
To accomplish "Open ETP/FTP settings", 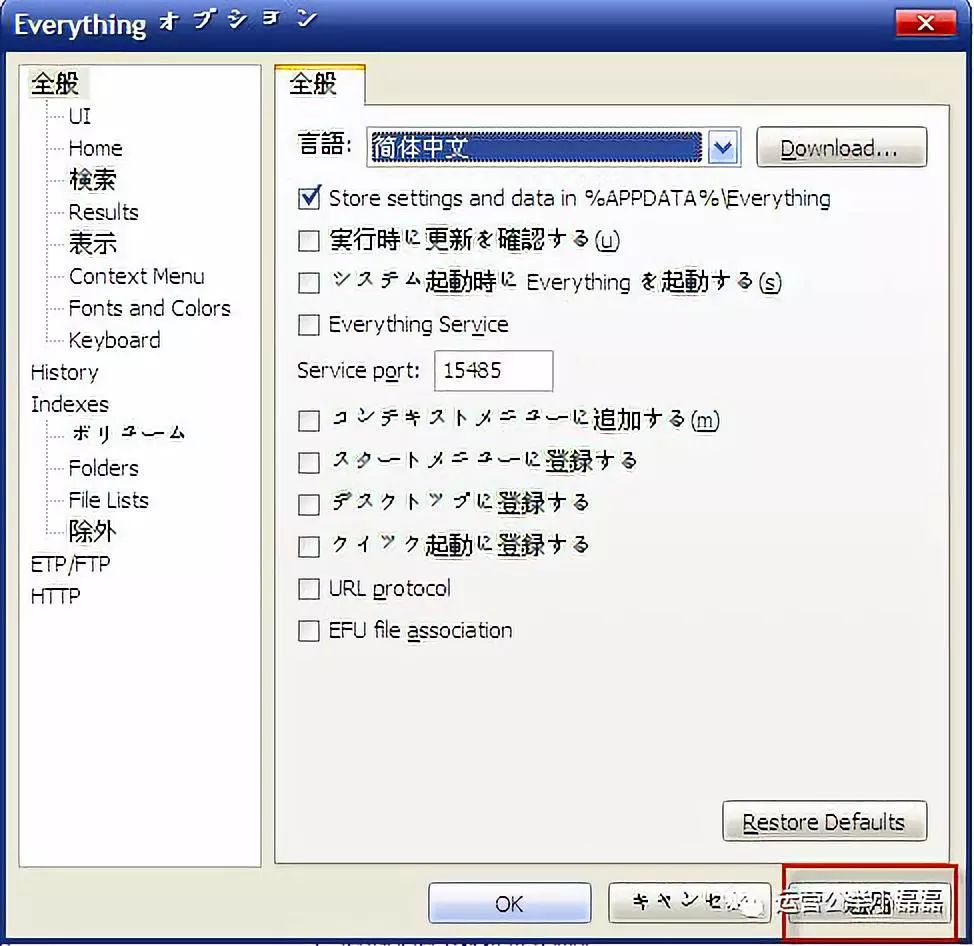I will coord(70,564).
